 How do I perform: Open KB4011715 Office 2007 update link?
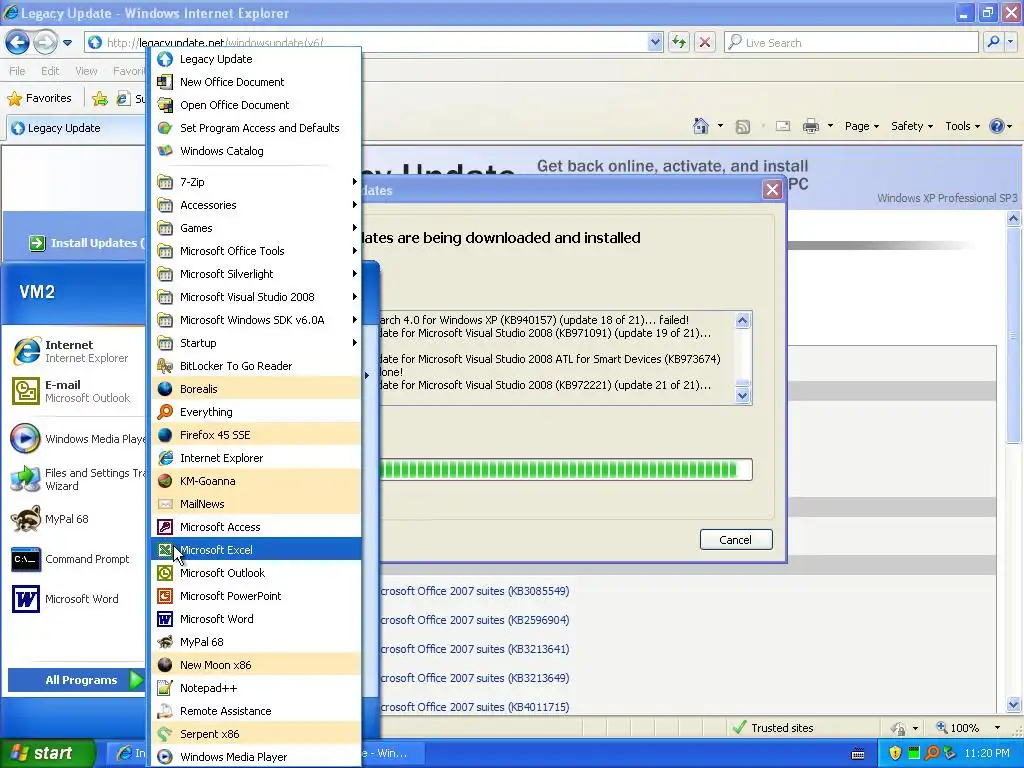click(475, 707)
